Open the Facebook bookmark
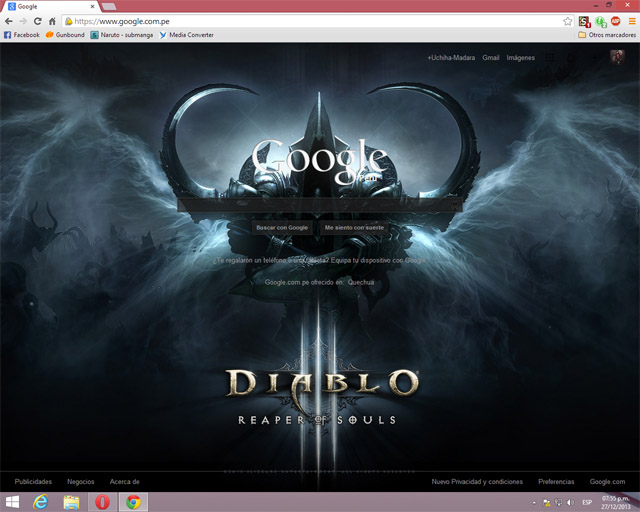The width and height of the screenshot is (640, 512). (22, 35)
